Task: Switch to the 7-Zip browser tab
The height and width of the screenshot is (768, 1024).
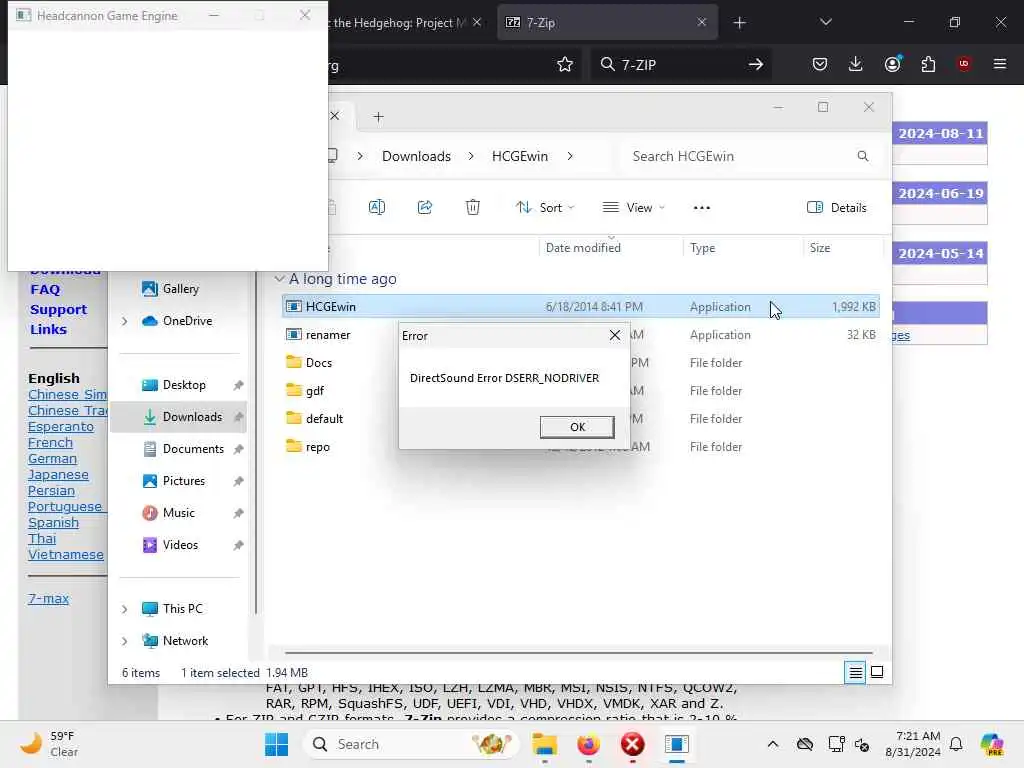Action: (x=607, y=22)
